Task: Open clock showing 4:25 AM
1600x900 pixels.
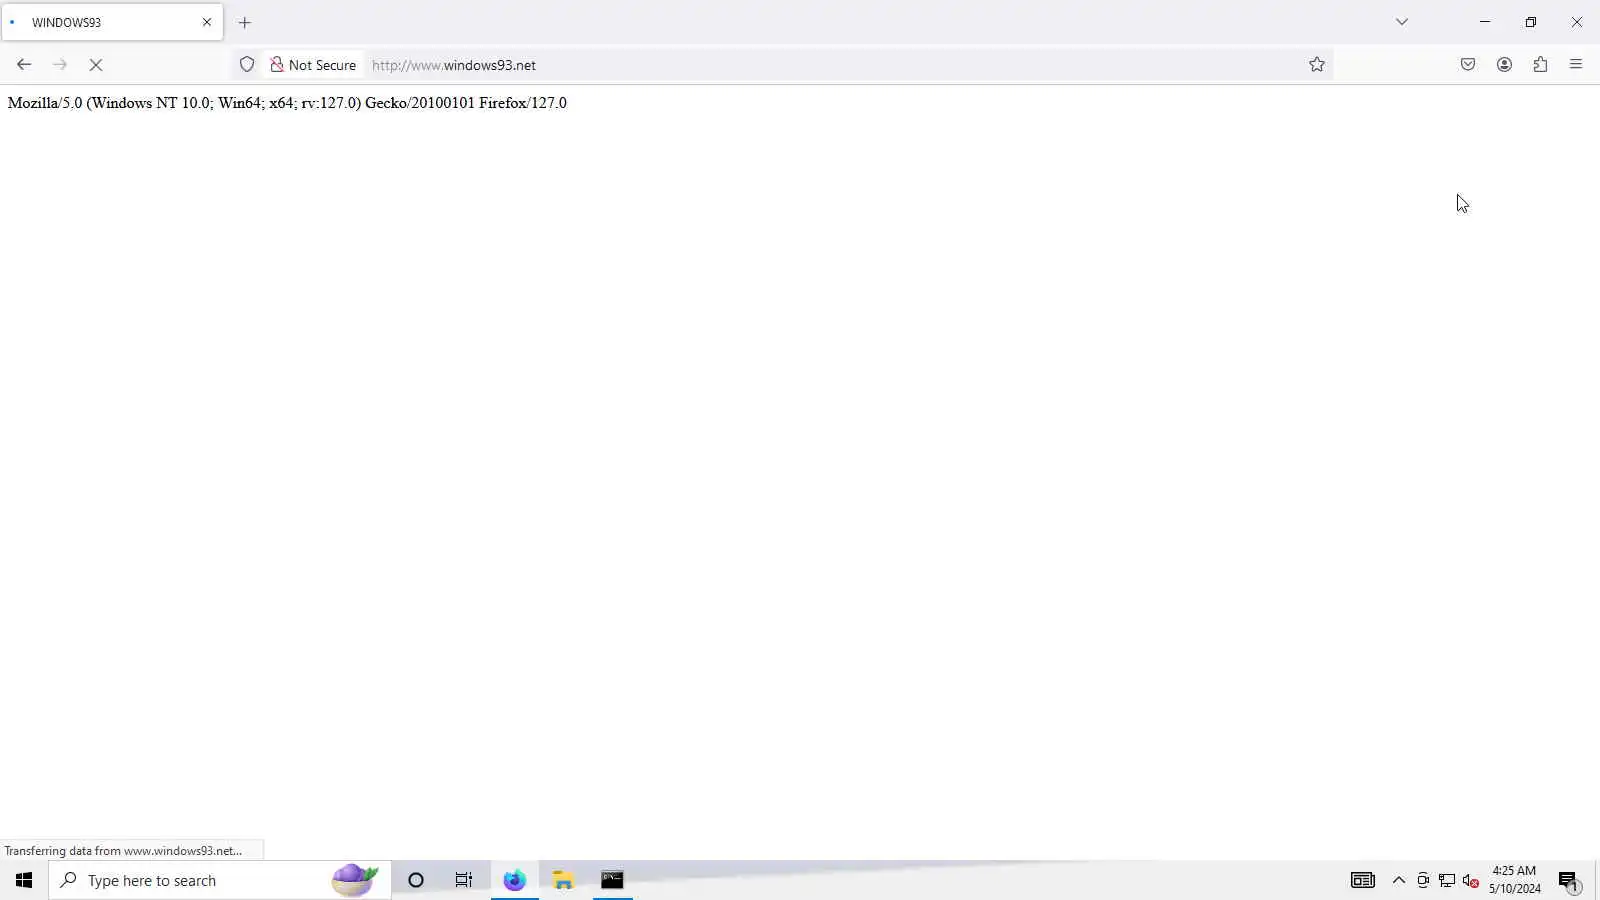Action: coord(1514,880)
